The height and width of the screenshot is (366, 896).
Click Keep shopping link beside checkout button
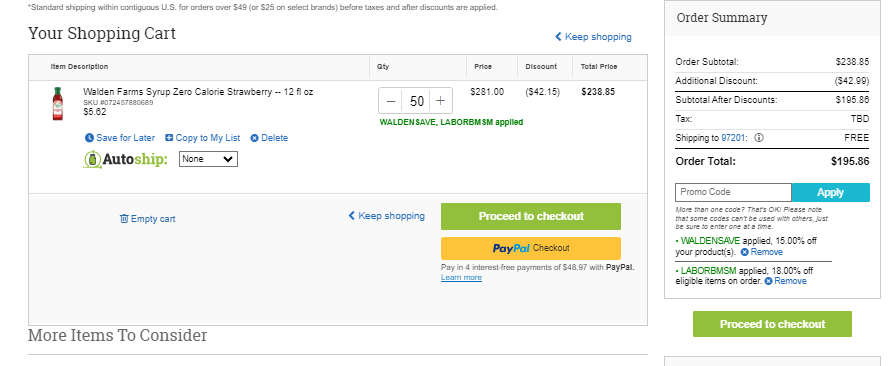(387, 216)
